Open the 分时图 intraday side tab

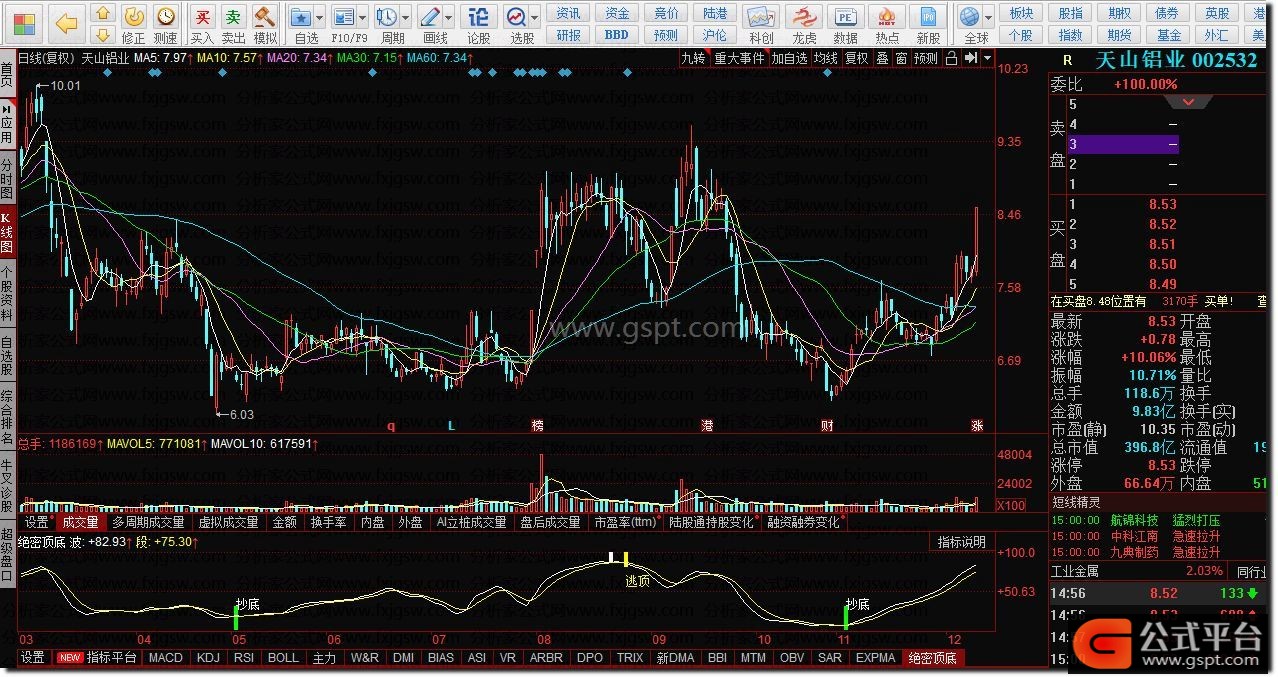7,180
